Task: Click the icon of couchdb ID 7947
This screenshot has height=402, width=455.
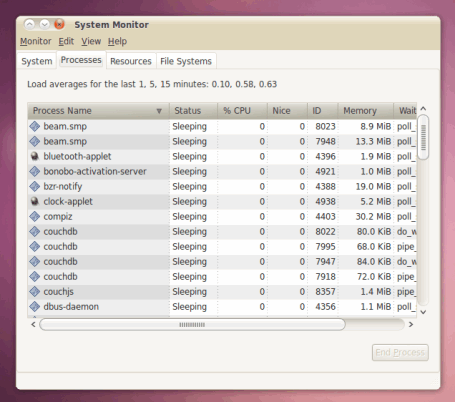Action: 35,261
